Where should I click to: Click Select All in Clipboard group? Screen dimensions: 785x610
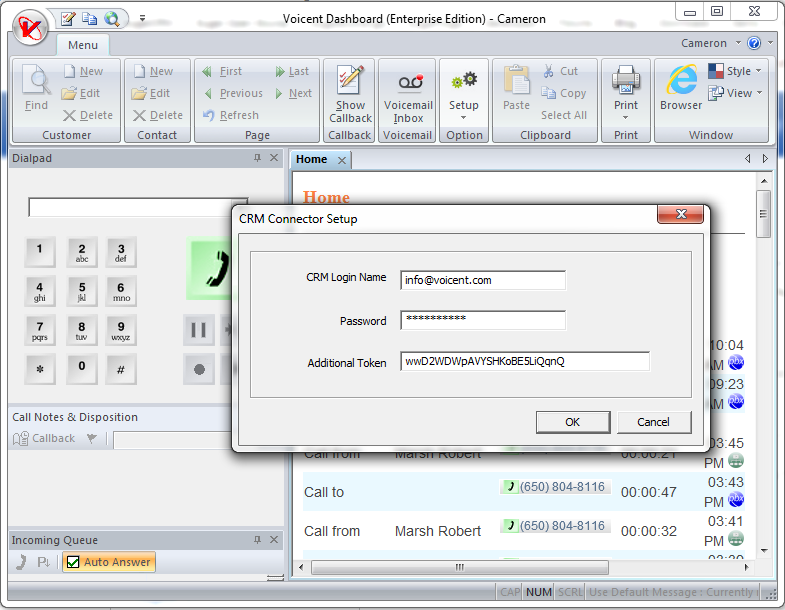(x=564, y=115)
